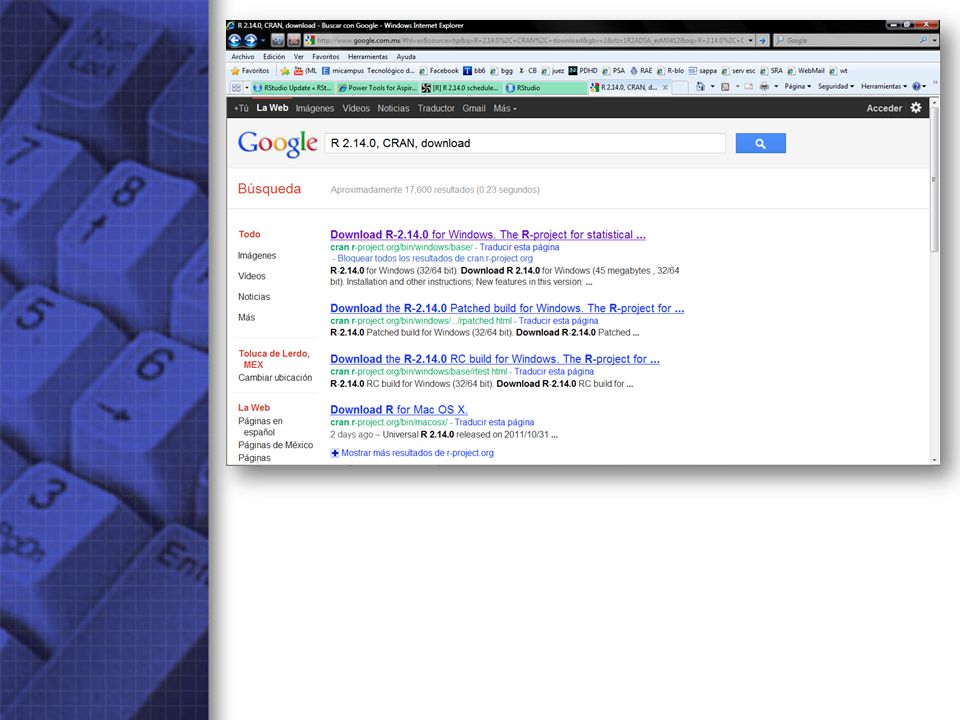Click the browser Back arrow button
The image size is (960, 720).
(234, 40)
